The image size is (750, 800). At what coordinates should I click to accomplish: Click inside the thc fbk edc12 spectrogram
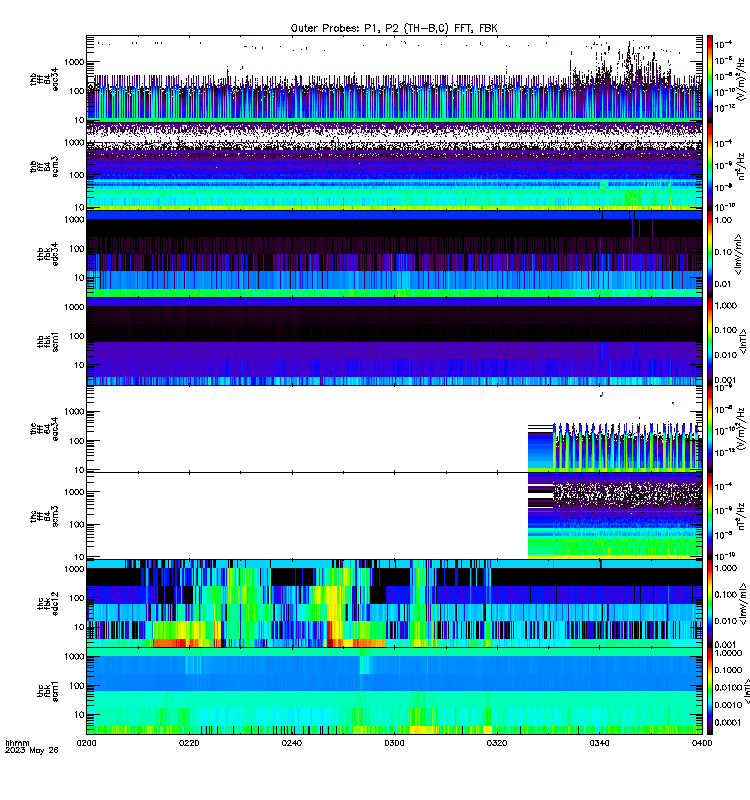(394, 604)
